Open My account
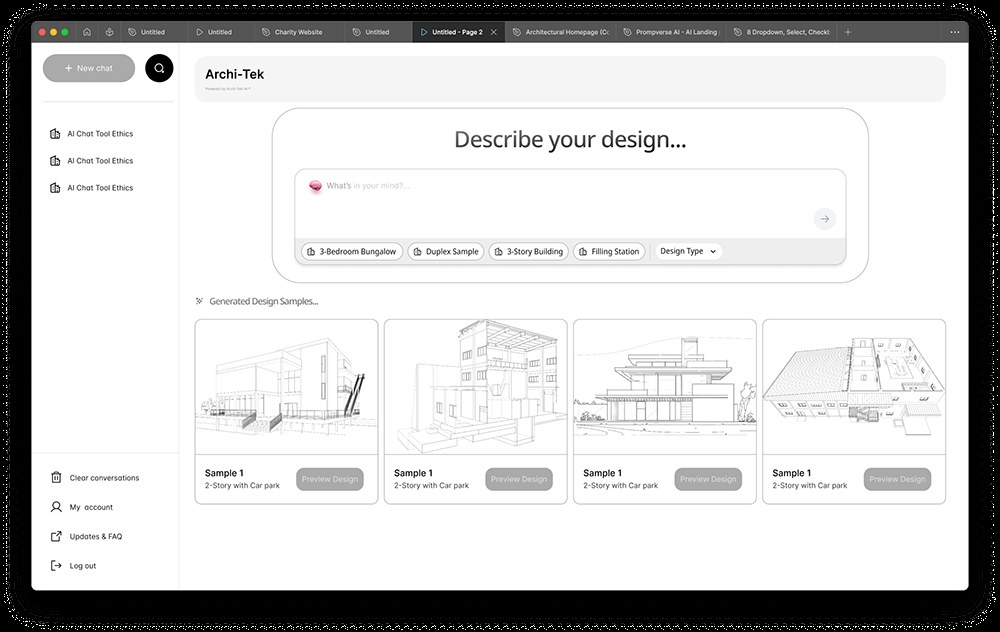This screenshot has width=1000, height=632. pyautogui.click(x=82, y=507)
